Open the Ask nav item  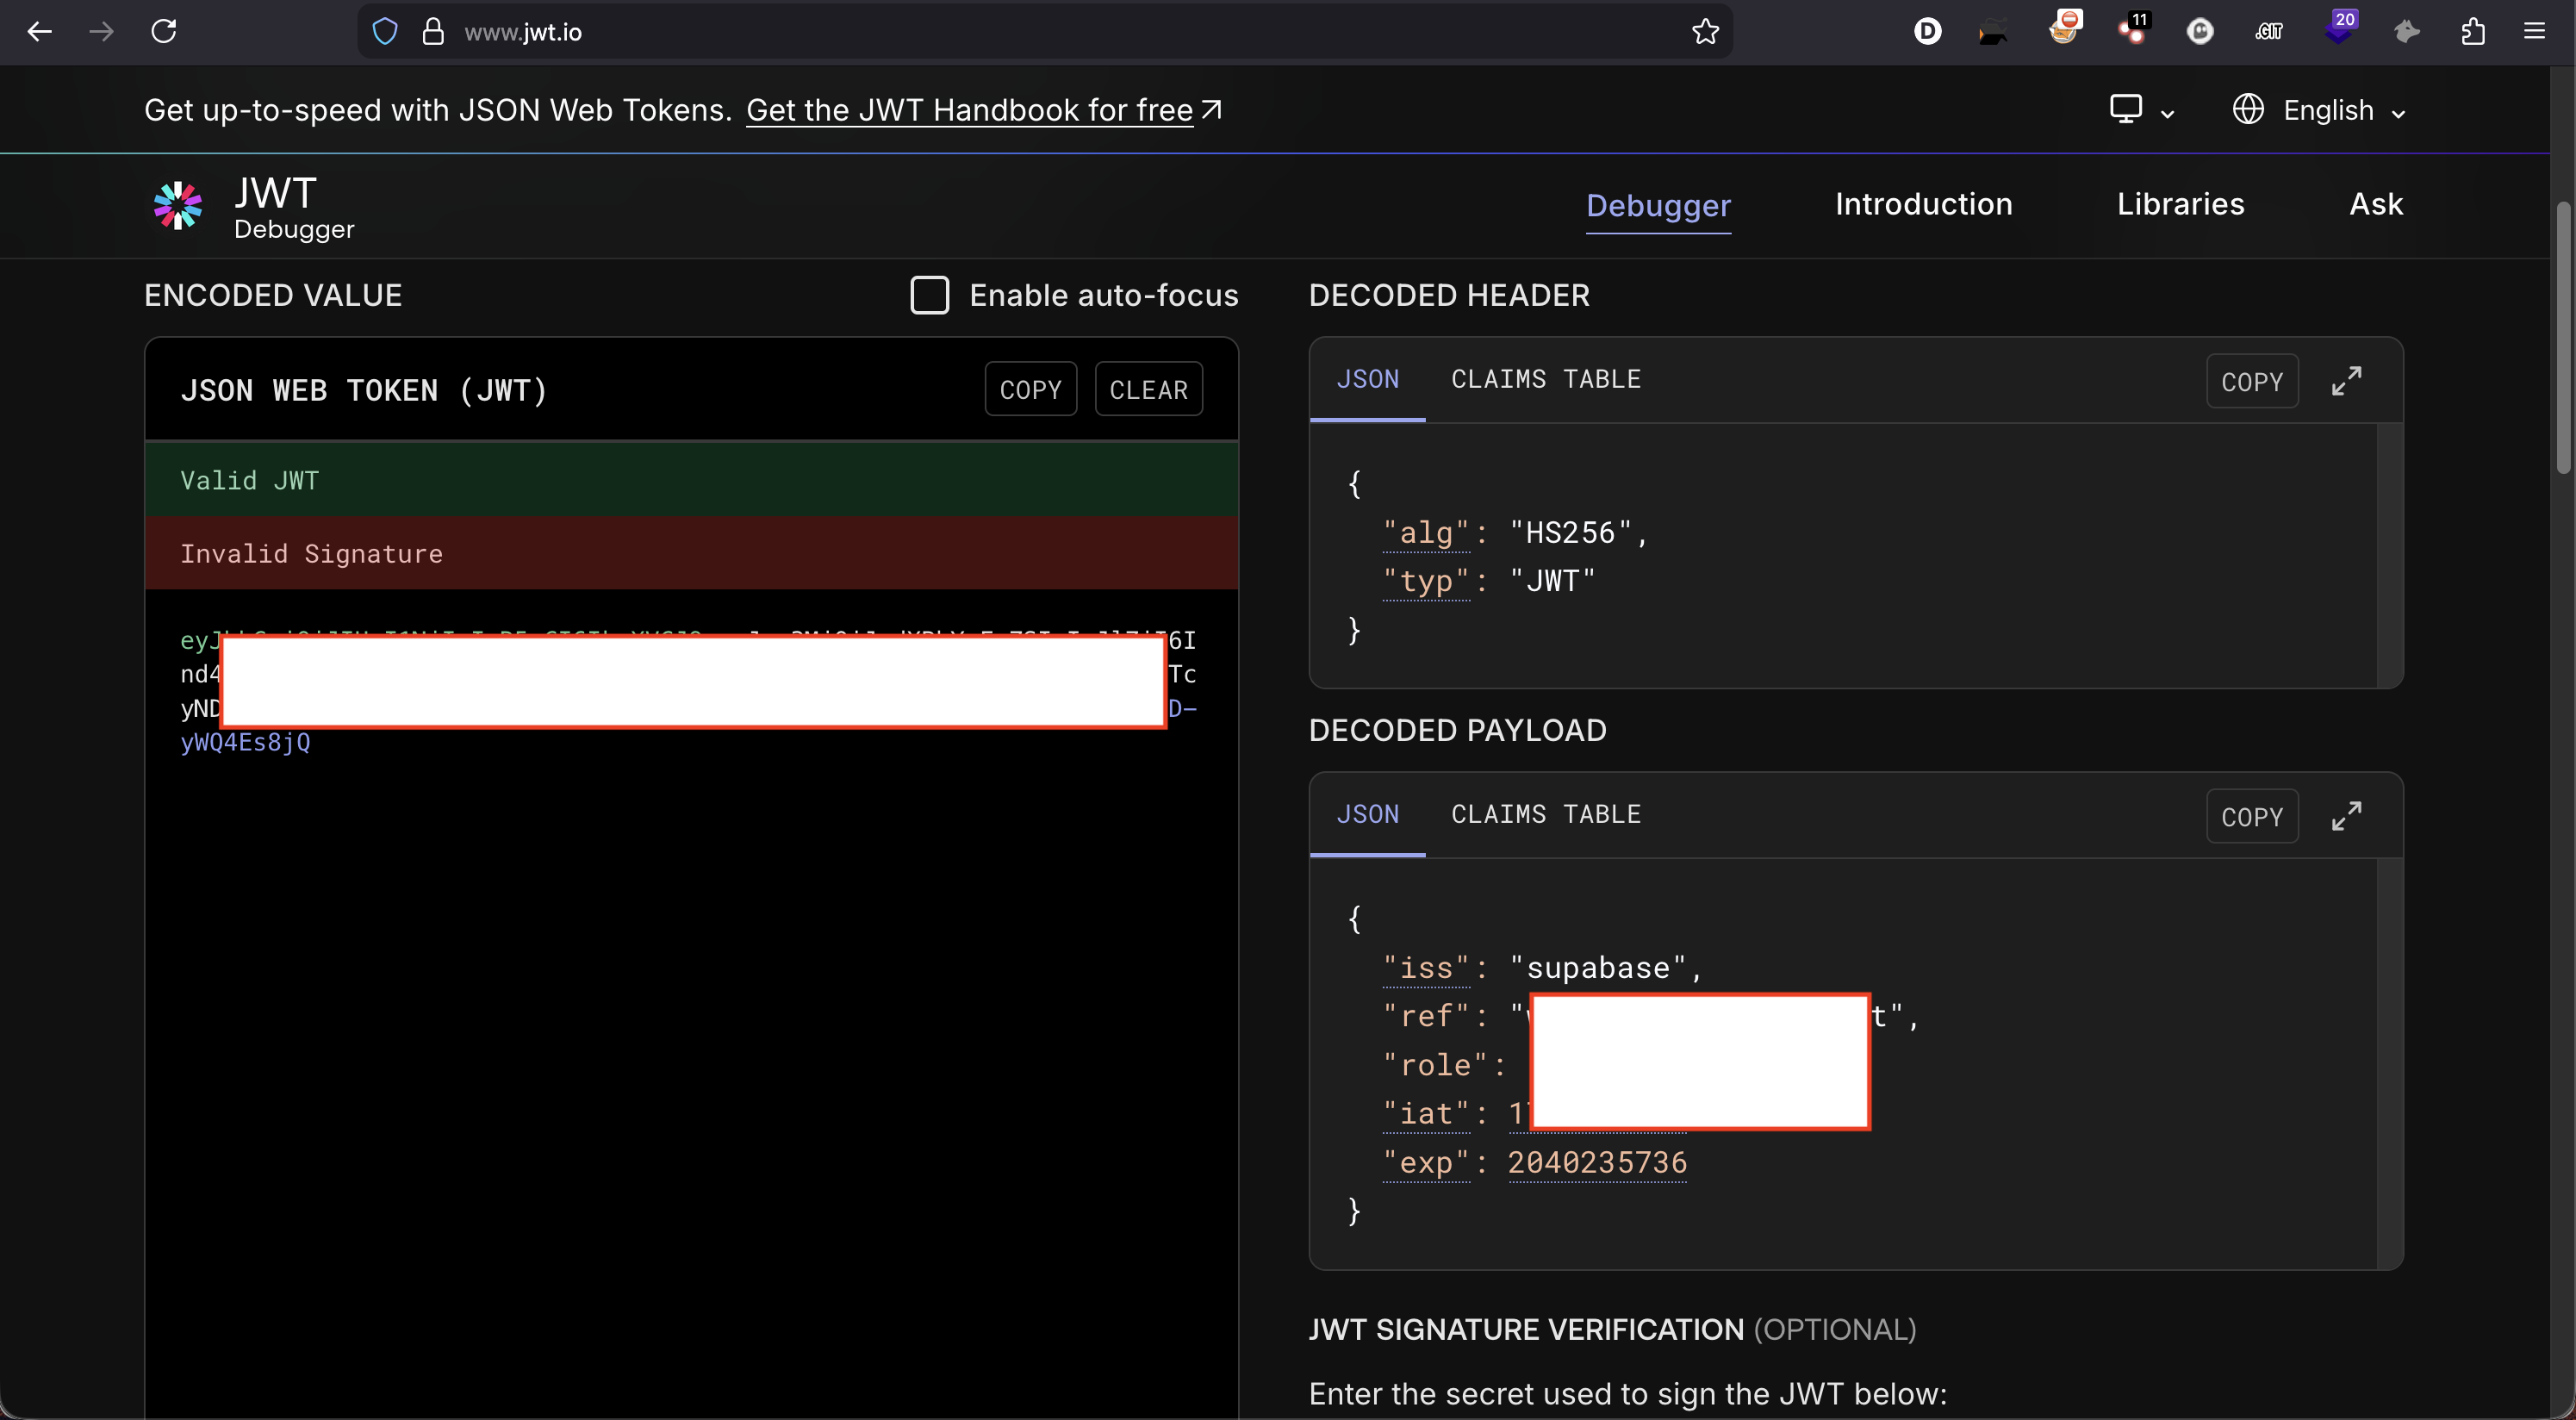(2376, 204)
